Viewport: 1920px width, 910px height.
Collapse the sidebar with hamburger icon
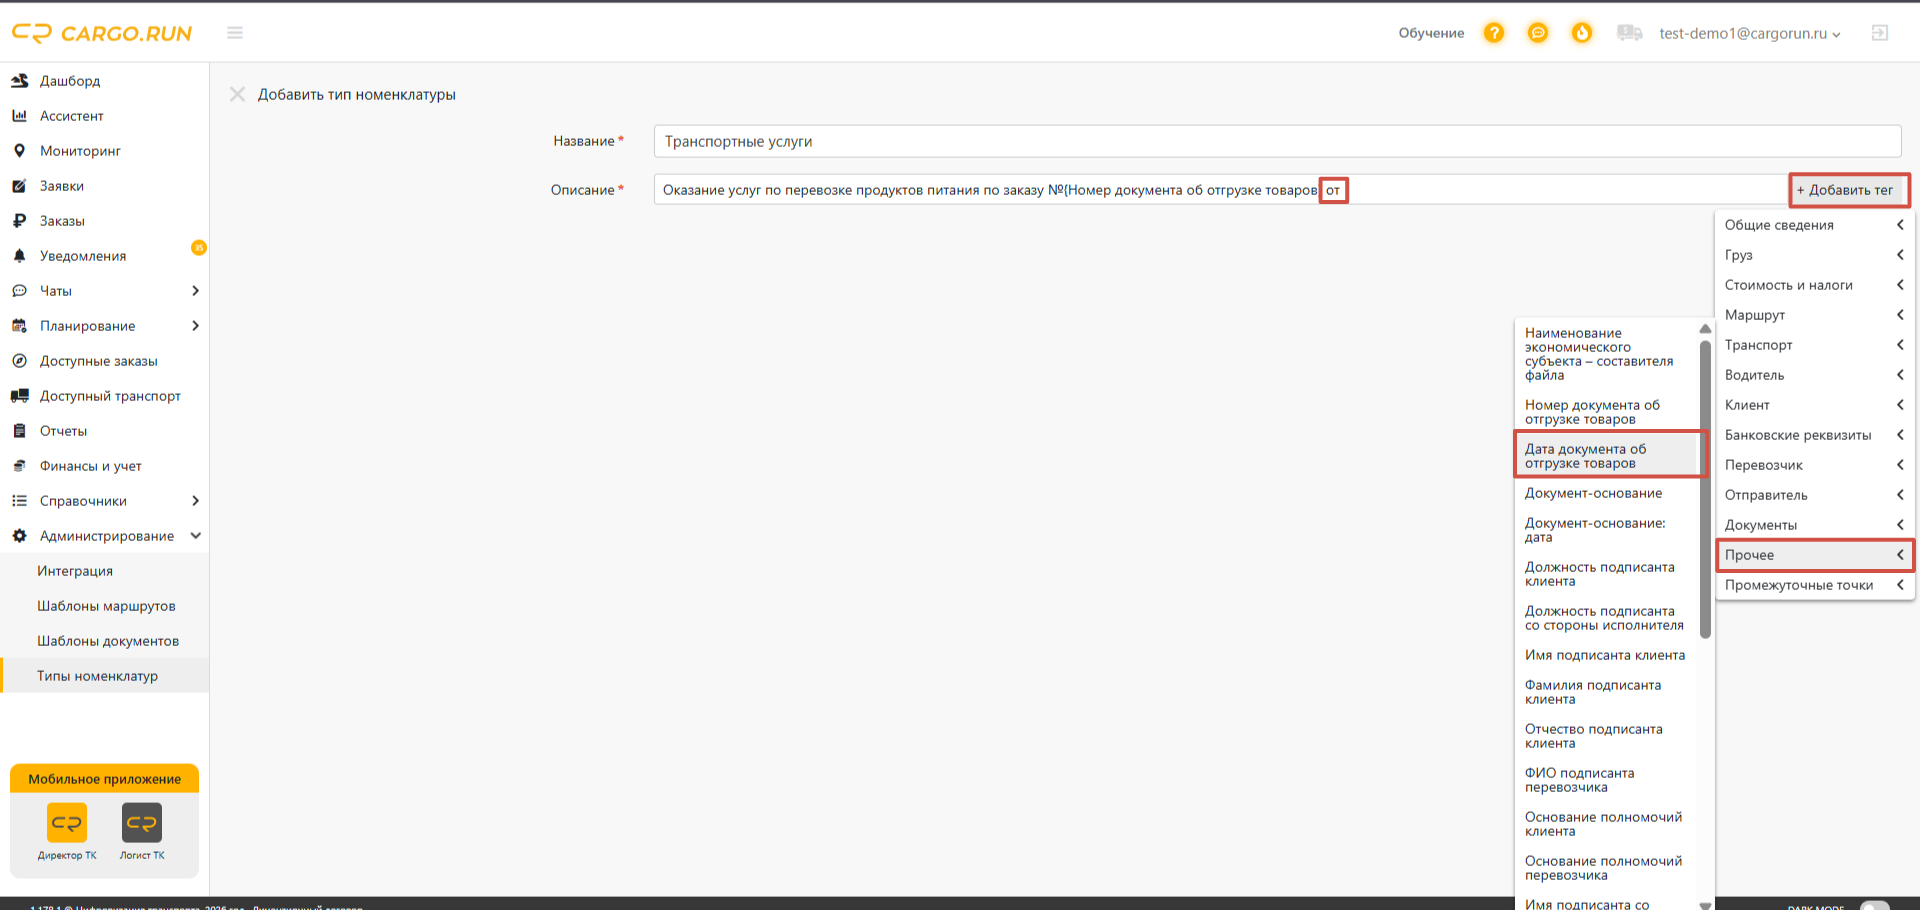235,33
